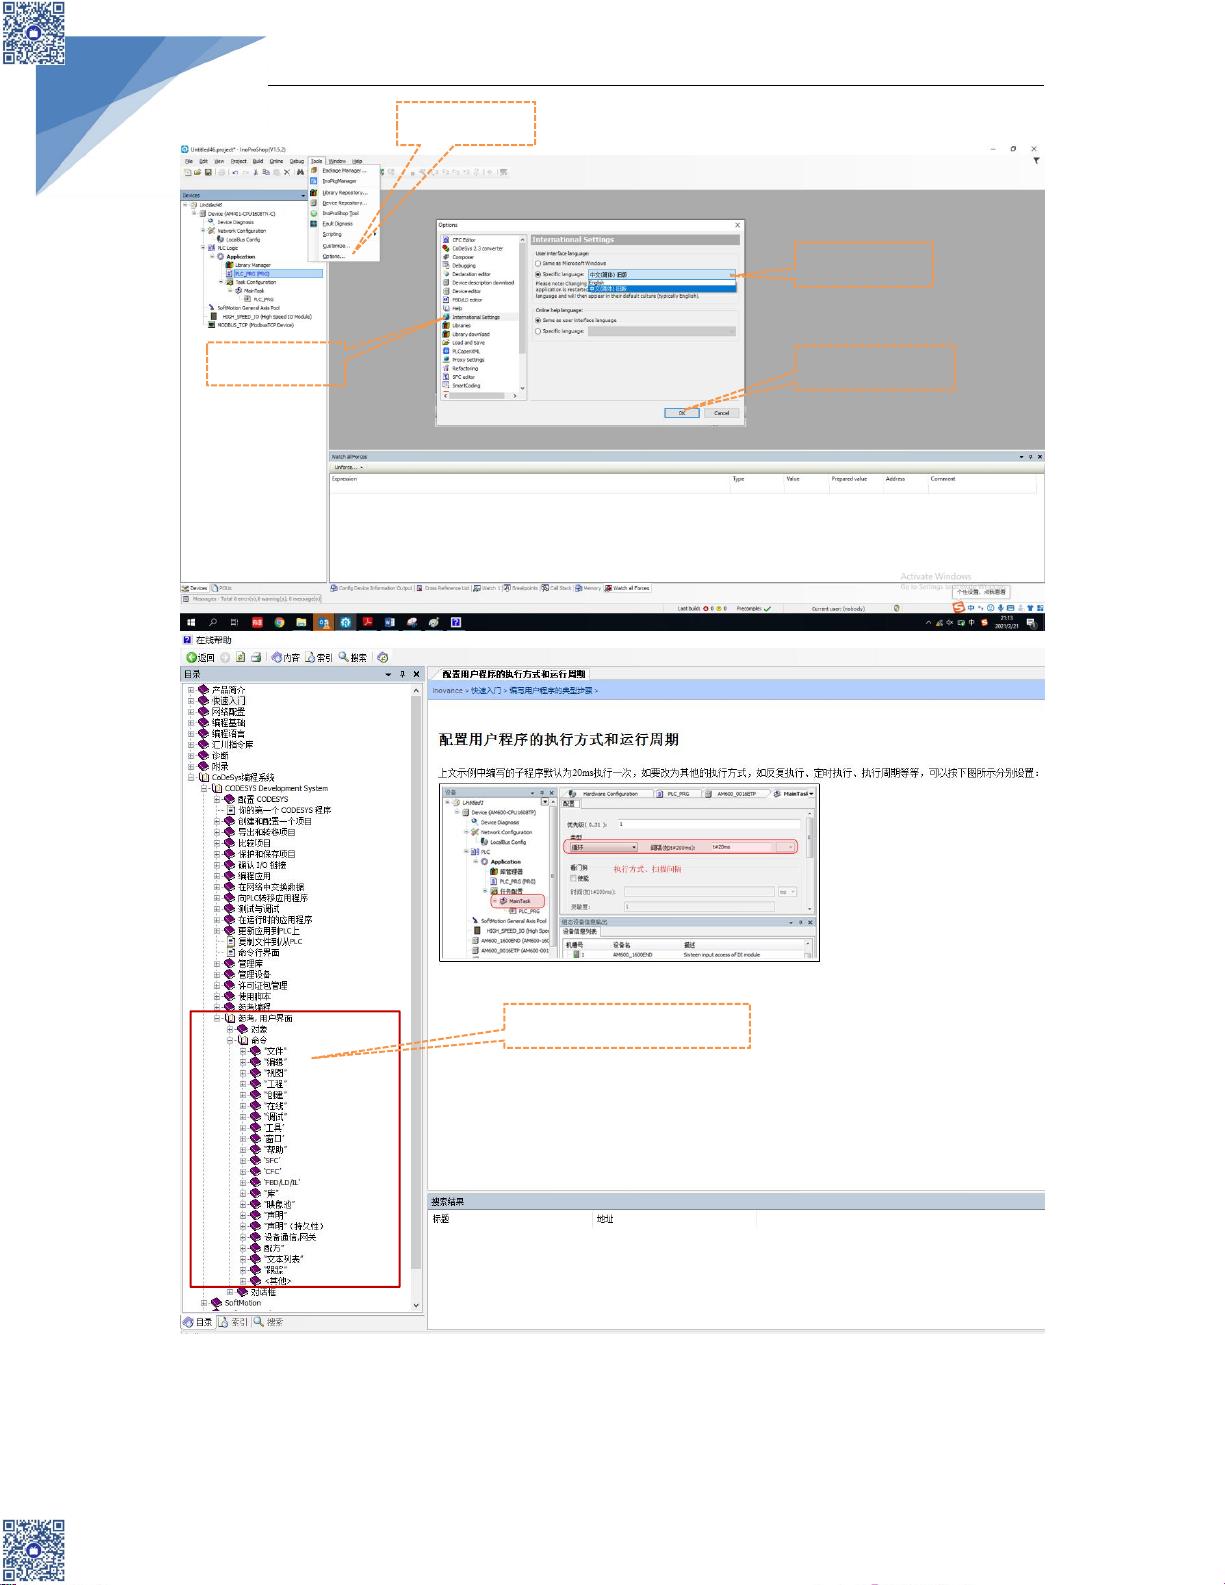The width and height of the screenshot is (1225, 1585).
Task: Click Cancel in the Options dialog
Action: 721,412
